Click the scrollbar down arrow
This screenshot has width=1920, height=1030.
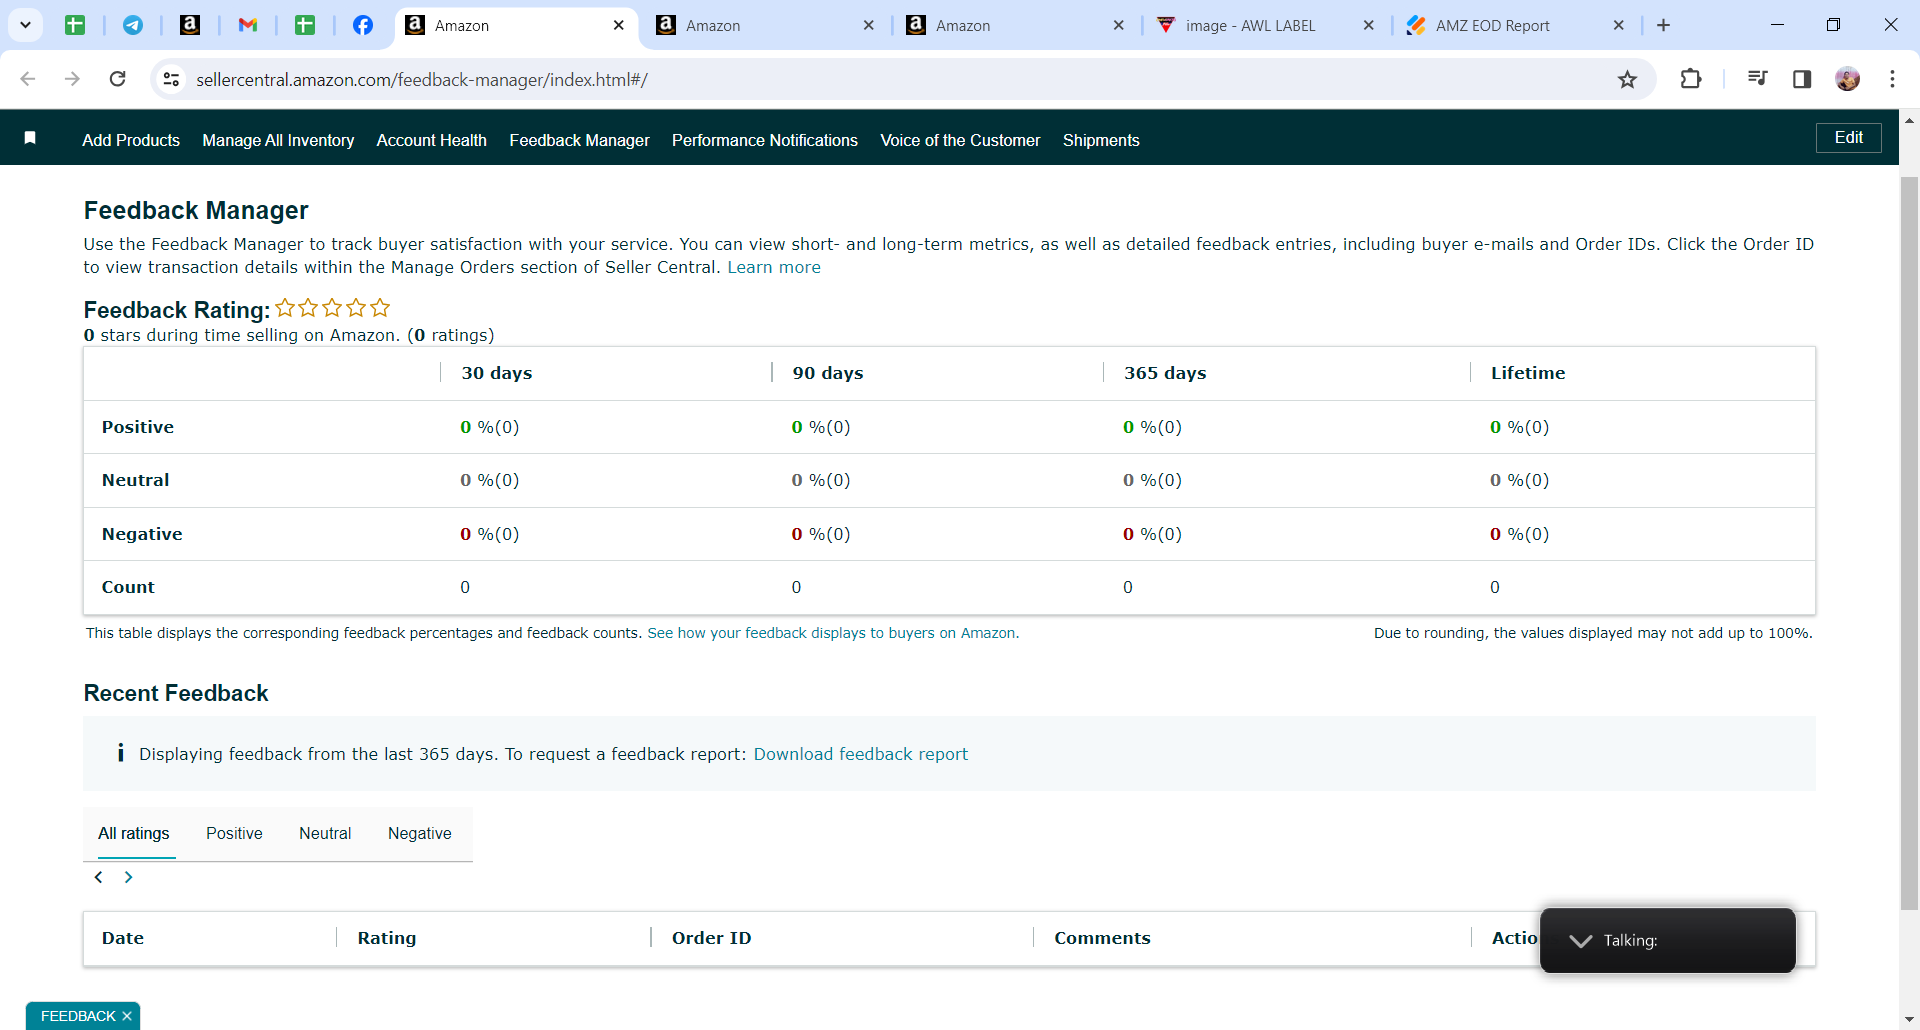tap(1909, 1019)
